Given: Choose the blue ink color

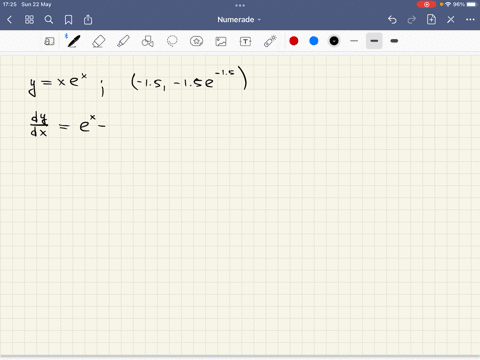Looking at the screenshot, I should [314, 41].
